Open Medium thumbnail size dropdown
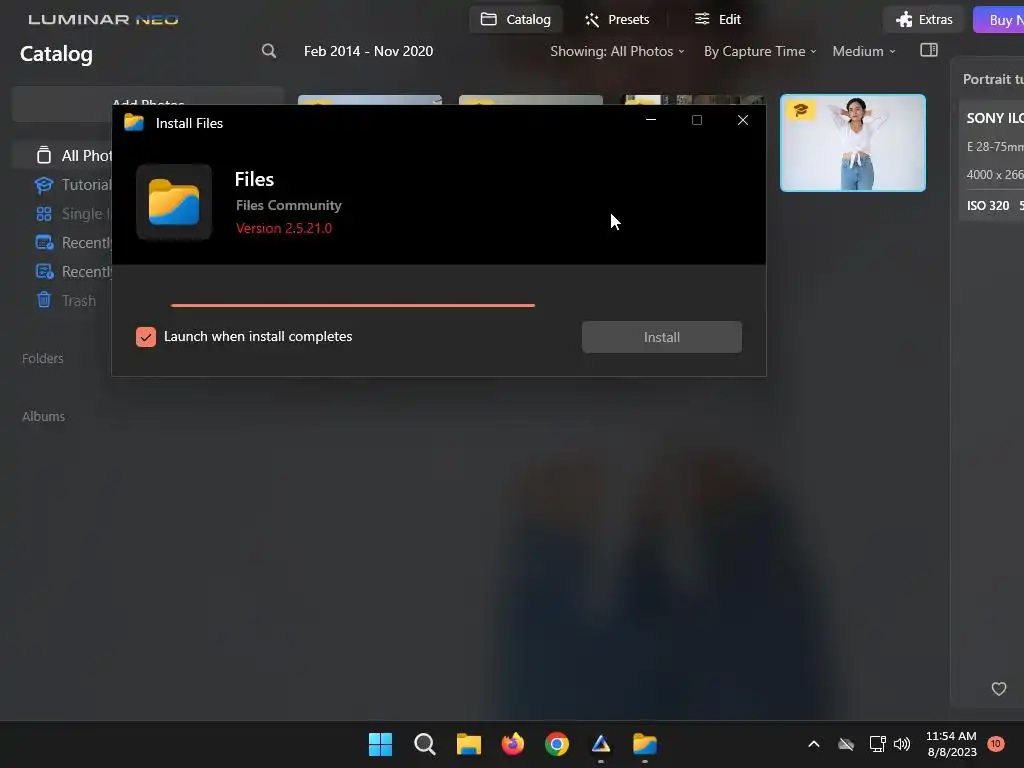Screen dimensions: 1024x768 (864, 51)
